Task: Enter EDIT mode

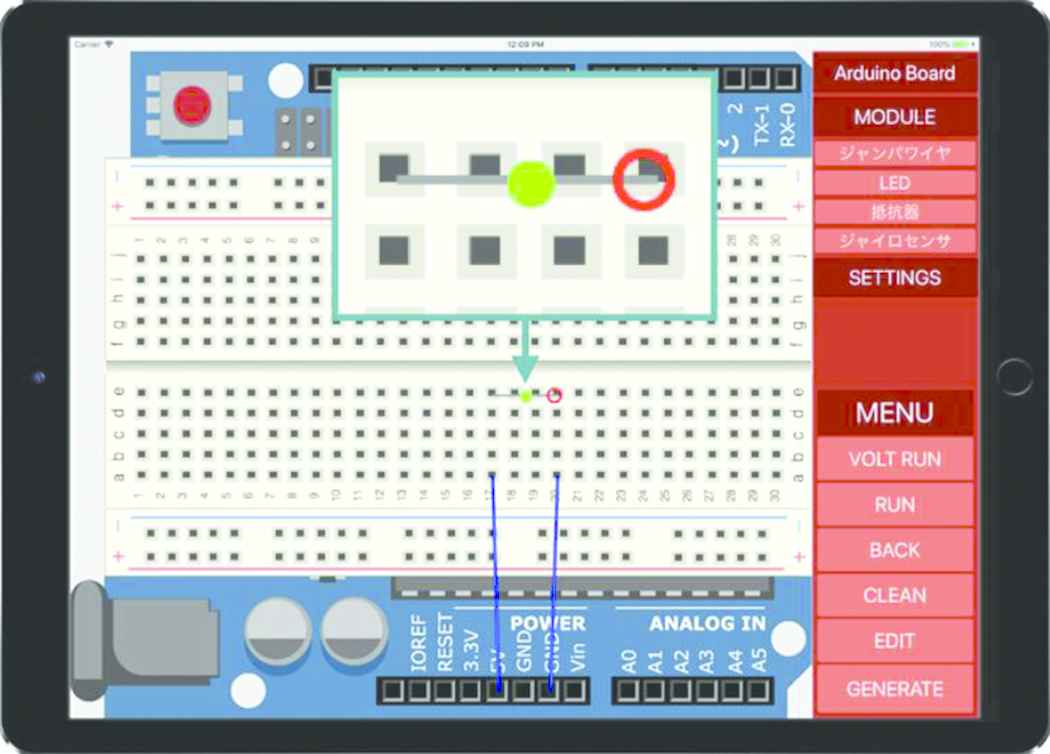Action: point(895,641)
